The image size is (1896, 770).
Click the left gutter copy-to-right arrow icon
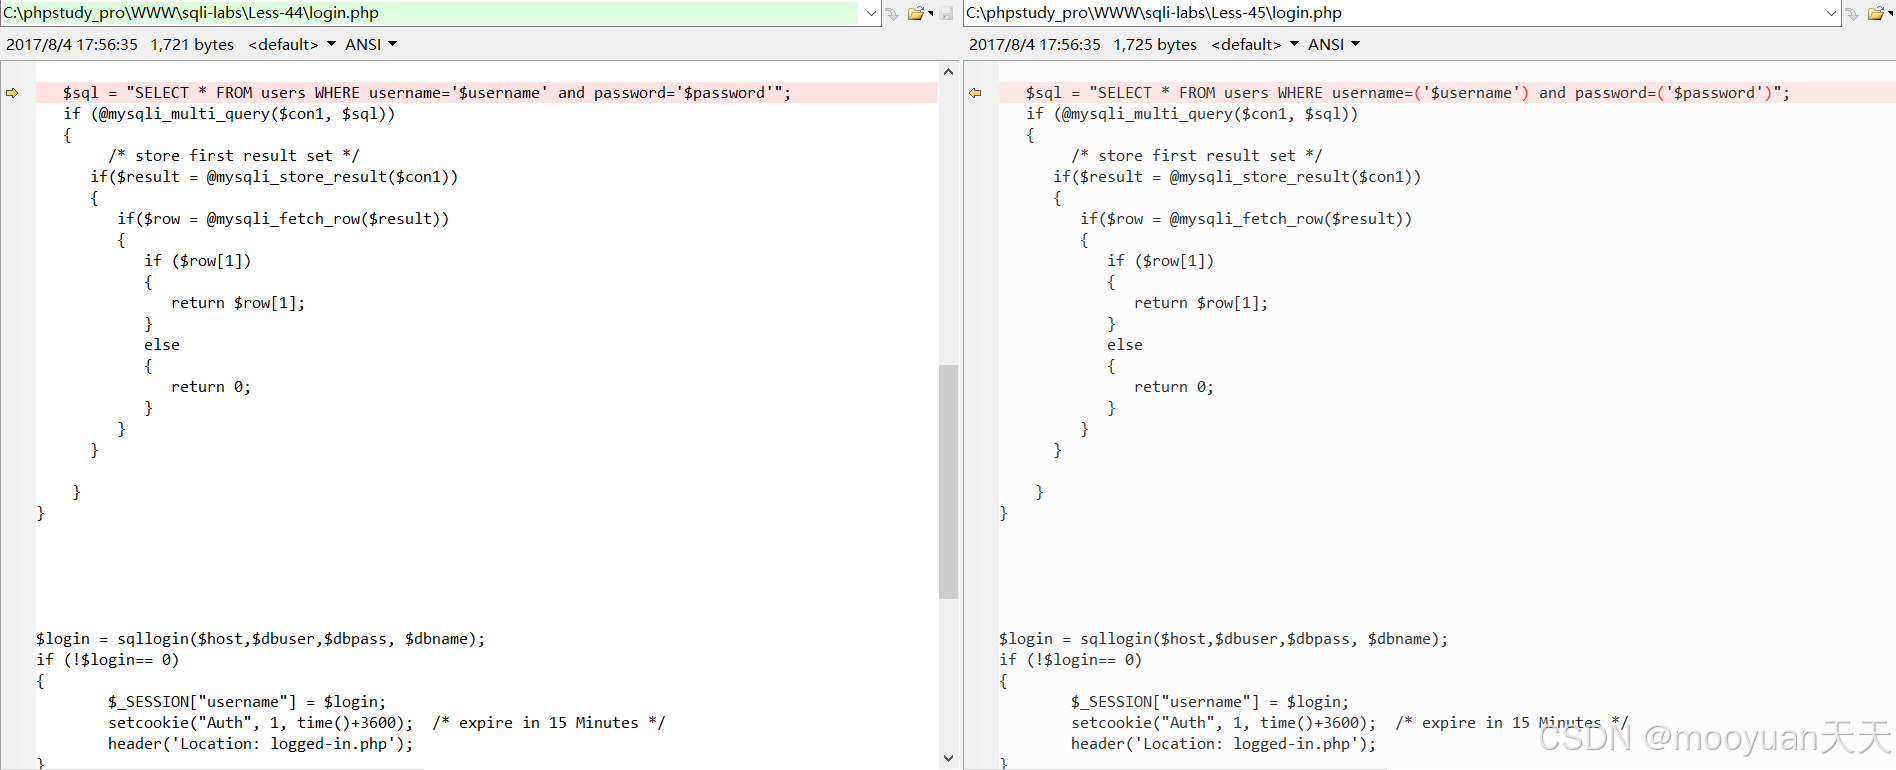tap(12, 93)
